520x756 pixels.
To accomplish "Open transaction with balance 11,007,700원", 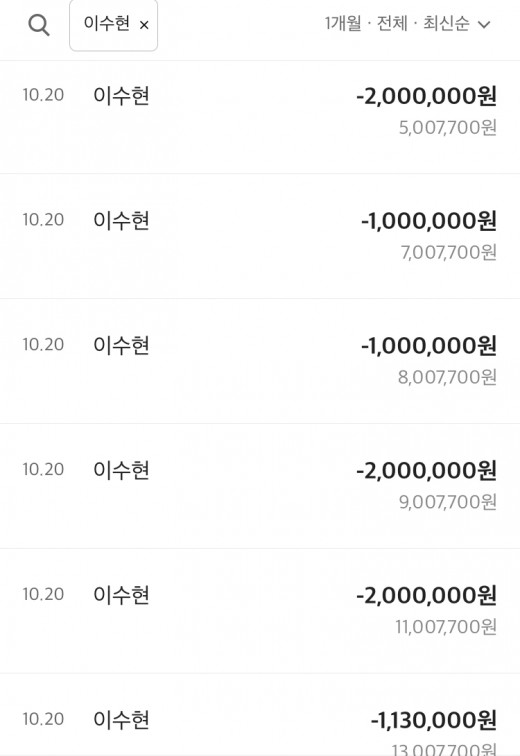I will pos(260,611).
